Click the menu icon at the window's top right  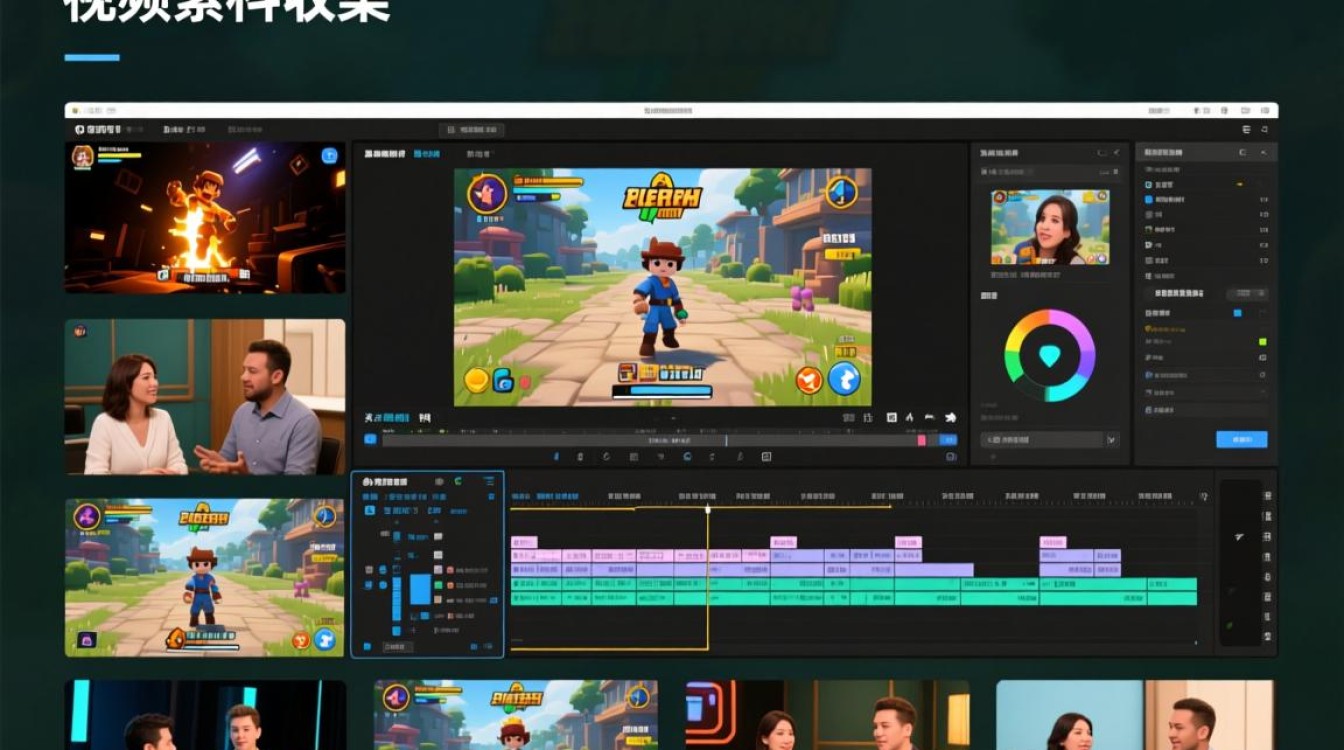(1246, 130)
